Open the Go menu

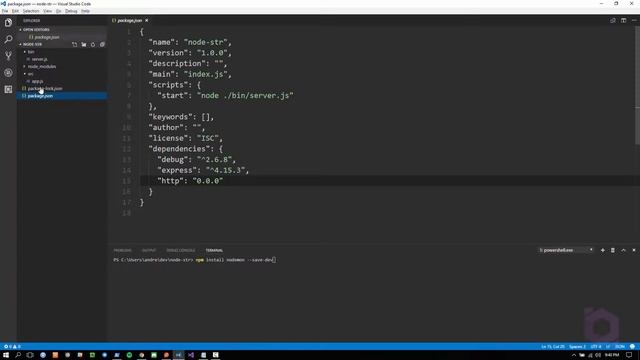pos(59,11)
